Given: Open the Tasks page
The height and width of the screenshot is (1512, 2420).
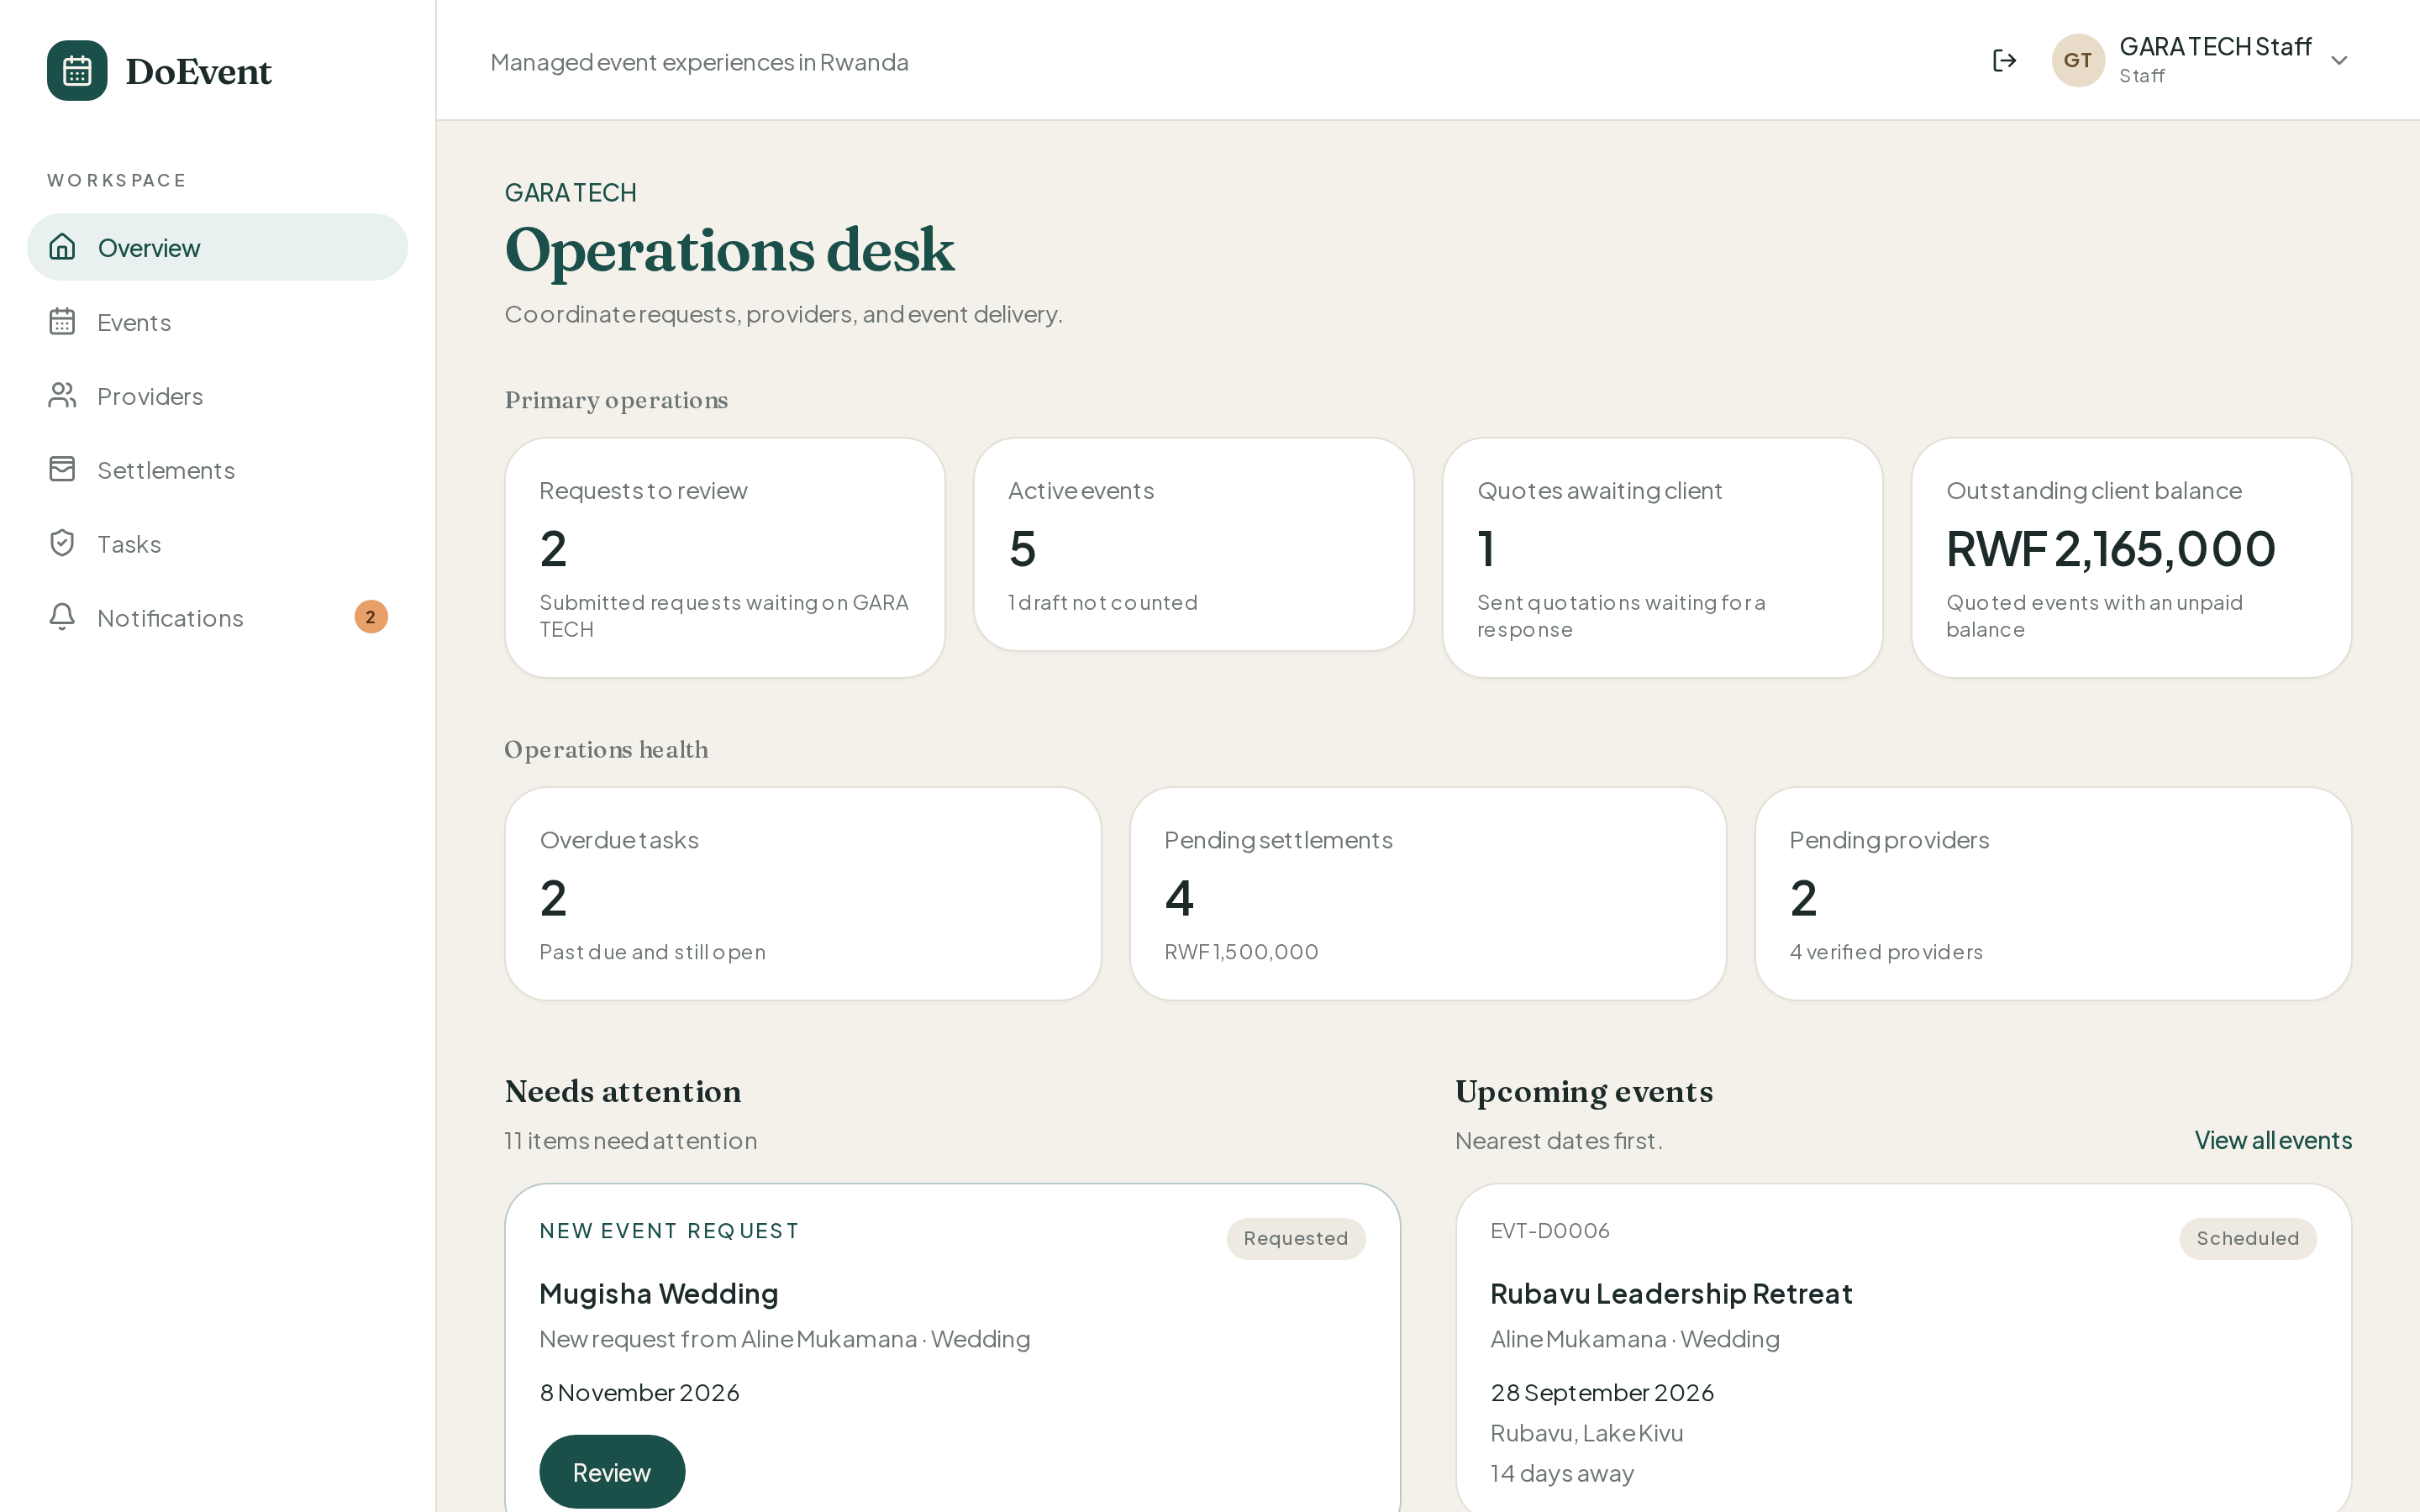Looking at the screenshot, I should [217, 543].
